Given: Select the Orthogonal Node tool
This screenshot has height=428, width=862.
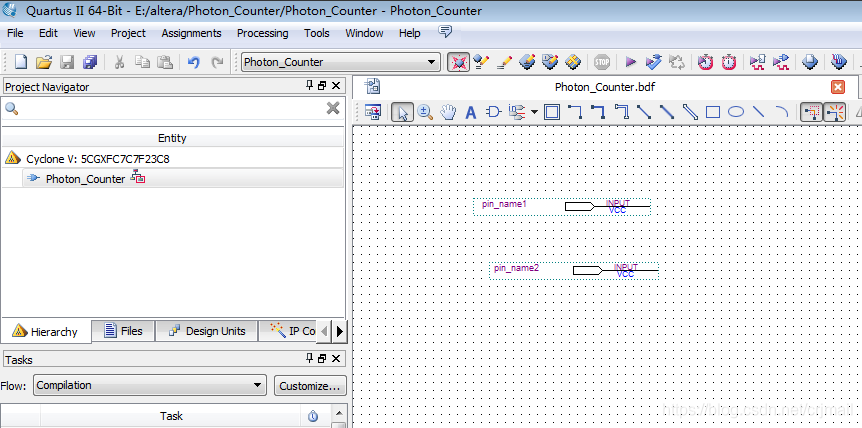Looking at the screenshot, I should [574, 112].
